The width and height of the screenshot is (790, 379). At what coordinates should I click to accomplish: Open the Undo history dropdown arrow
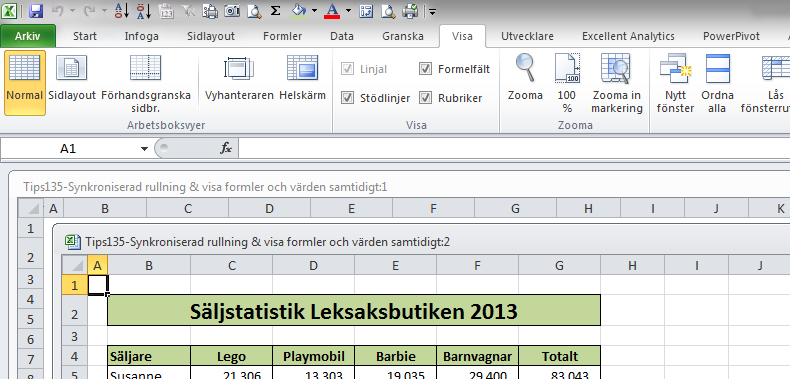tap(73, 11)
